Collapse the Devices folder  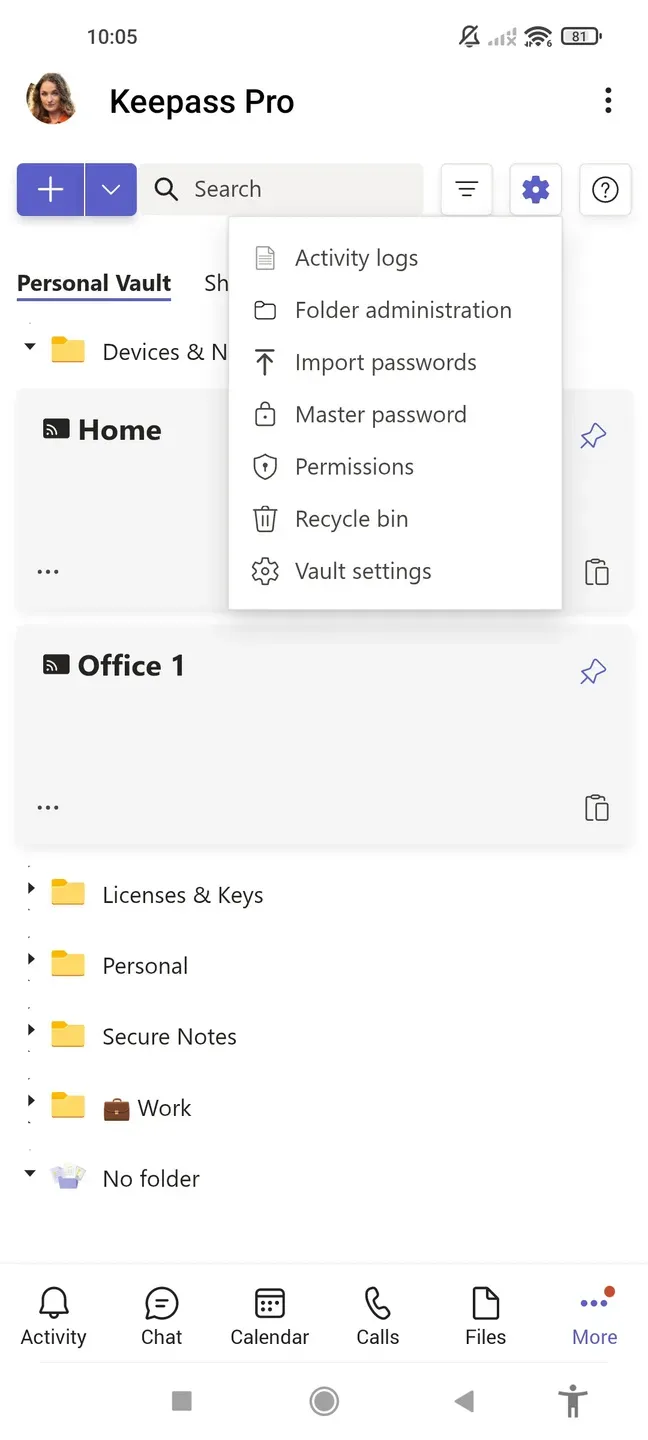point(29,350)
